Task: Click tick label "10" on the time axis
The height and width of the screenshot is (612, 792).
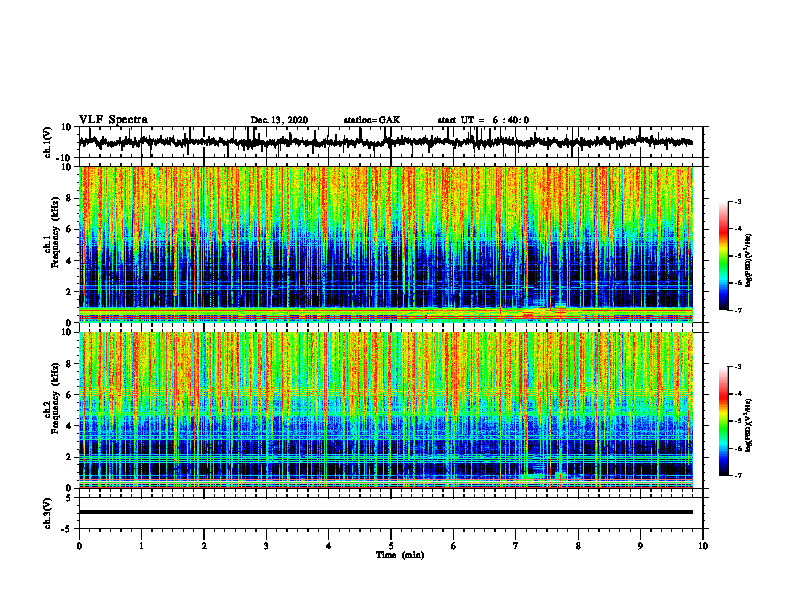Action: click(703, 546)
